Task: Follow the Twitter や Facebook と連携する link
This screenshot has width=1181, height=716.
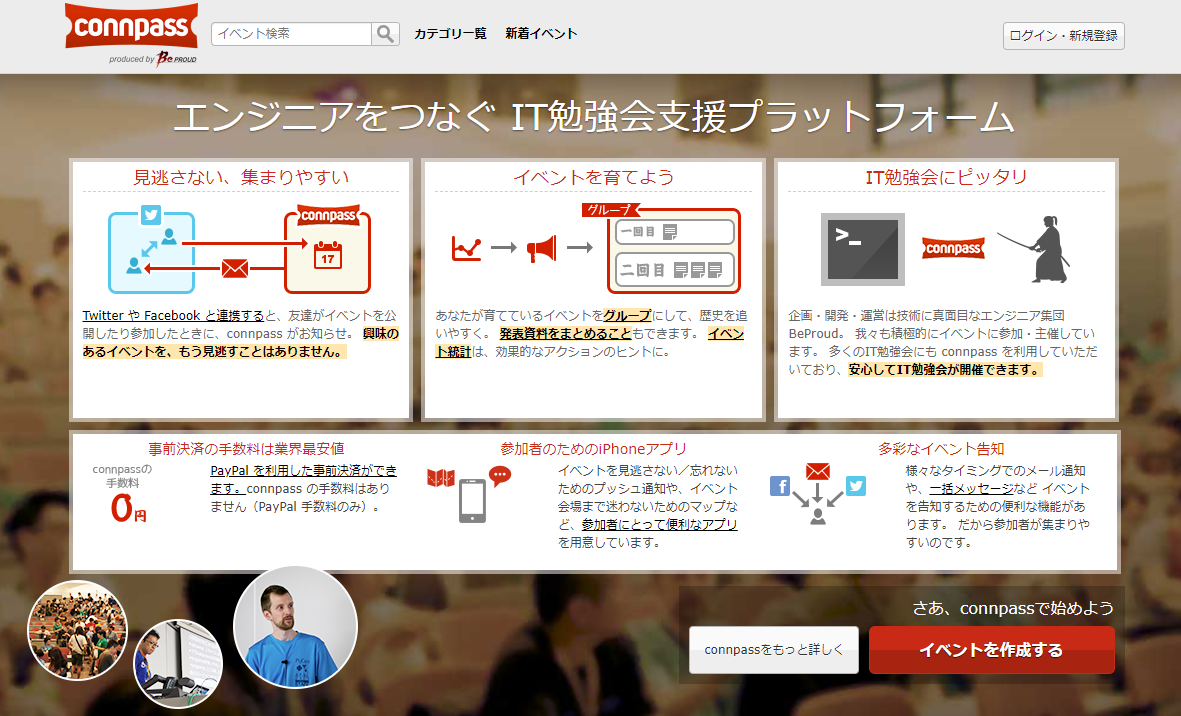Action: [x=173, y=315]
